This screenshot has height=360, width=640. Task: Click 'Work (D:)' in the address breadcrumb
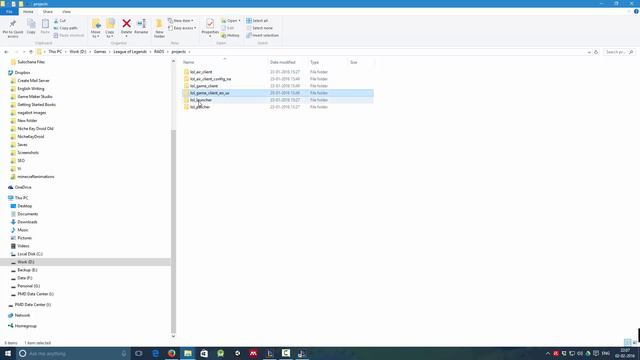point(78,52)
